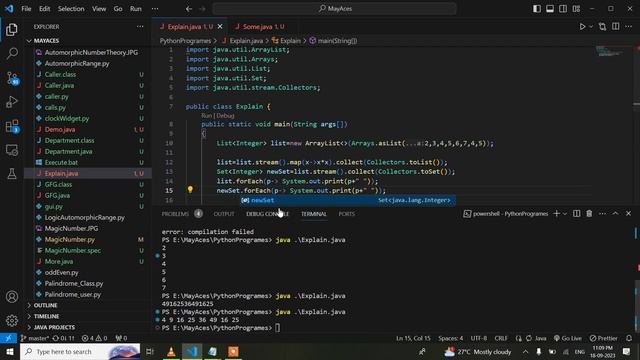
Task: Click the Debug code lens above main
Action: click(225, 116)
